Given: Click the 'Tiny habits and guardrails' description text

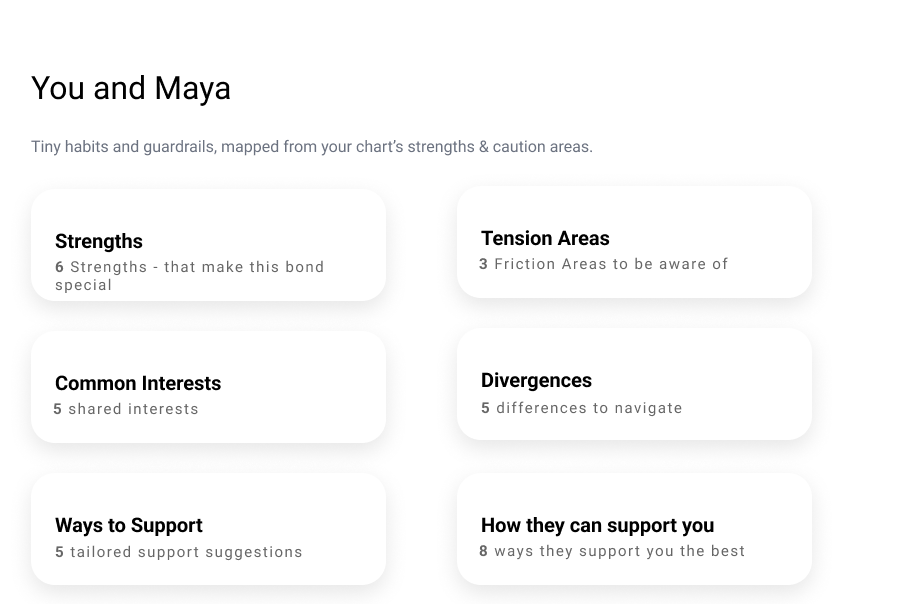Looking at the screenshot, I should 311,147.
